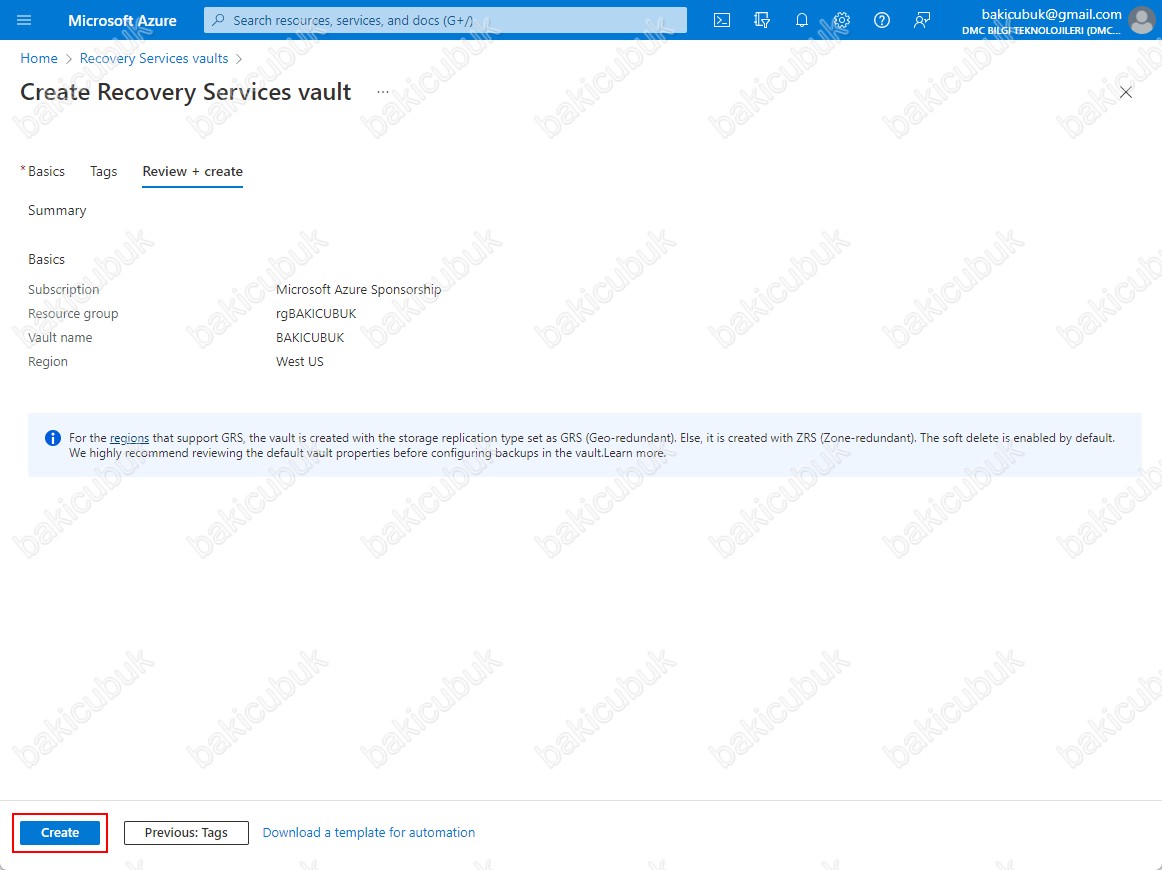Follow the regions link in the notice

point(130,438)
